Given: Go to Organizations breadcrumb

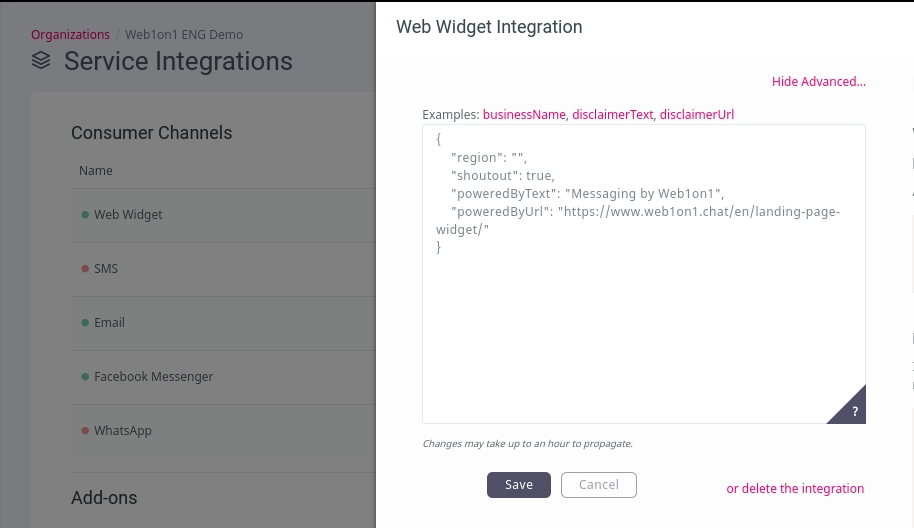Looking at the screenshot, I should [x=71, y=34].
